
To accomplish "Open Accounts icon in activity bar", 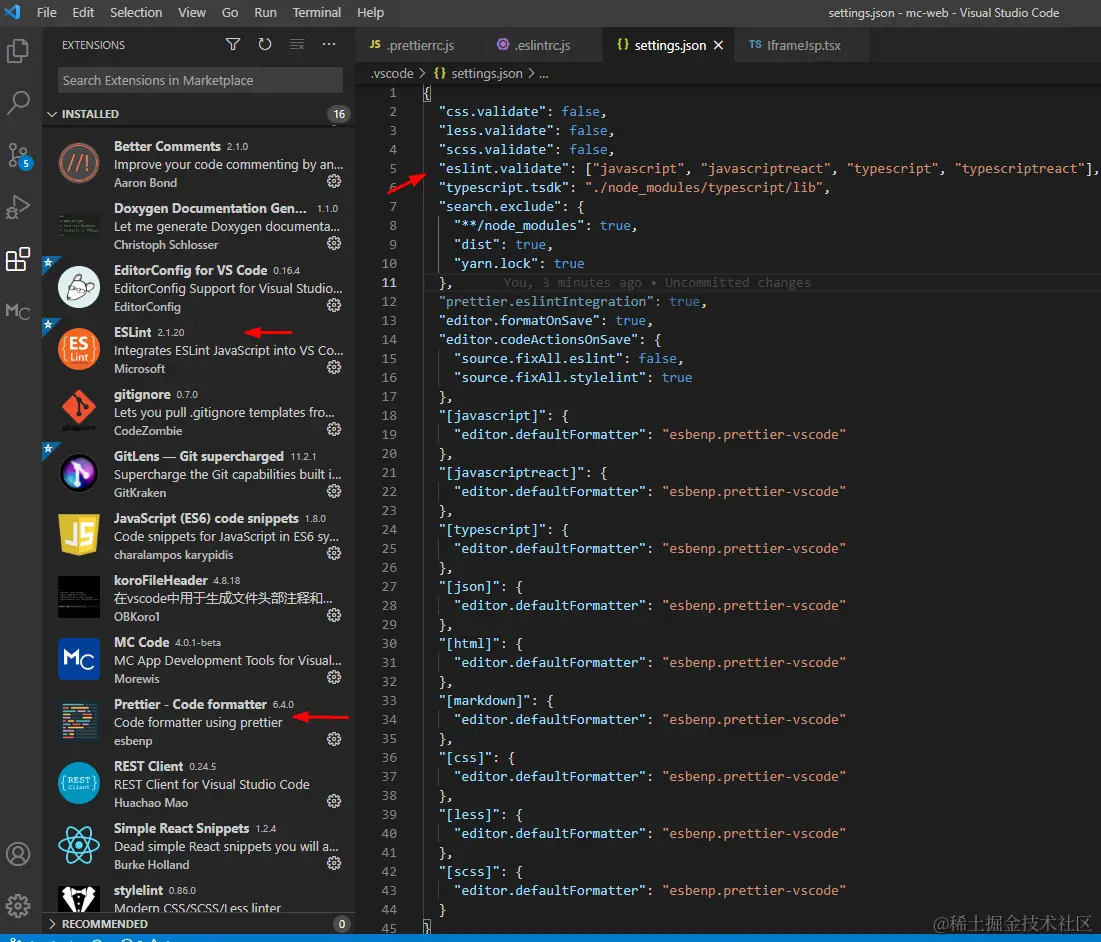I will click(18, 854).
